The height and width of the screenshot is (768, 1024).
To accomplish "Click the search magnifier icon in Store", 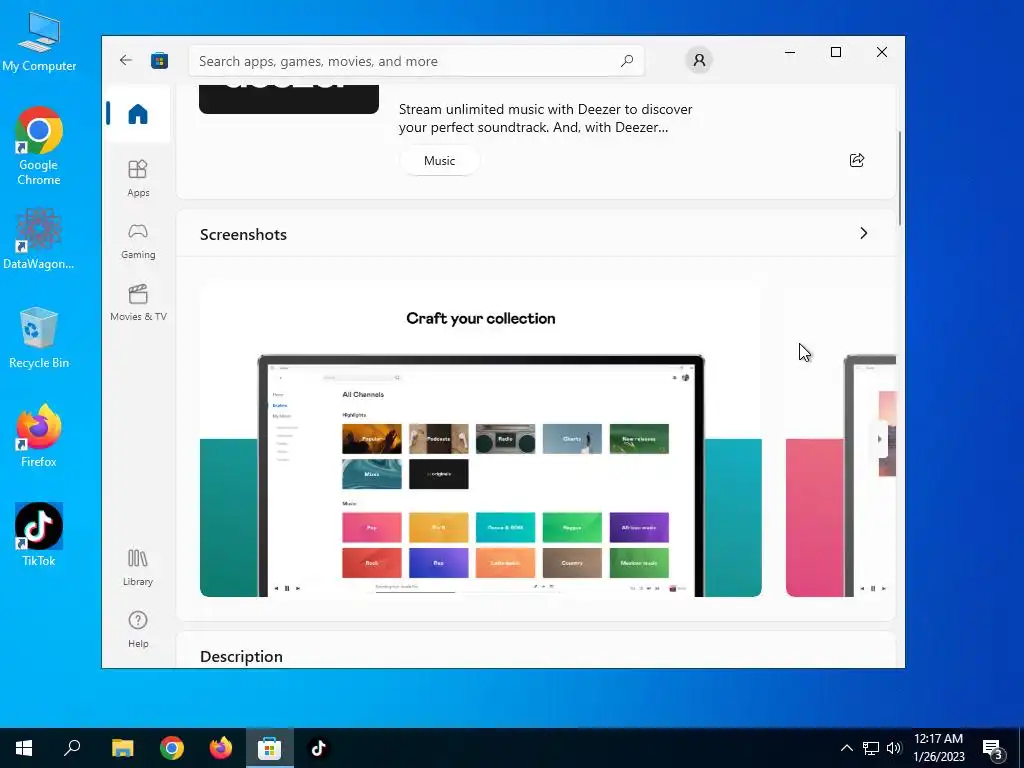I will pos(627,61).
